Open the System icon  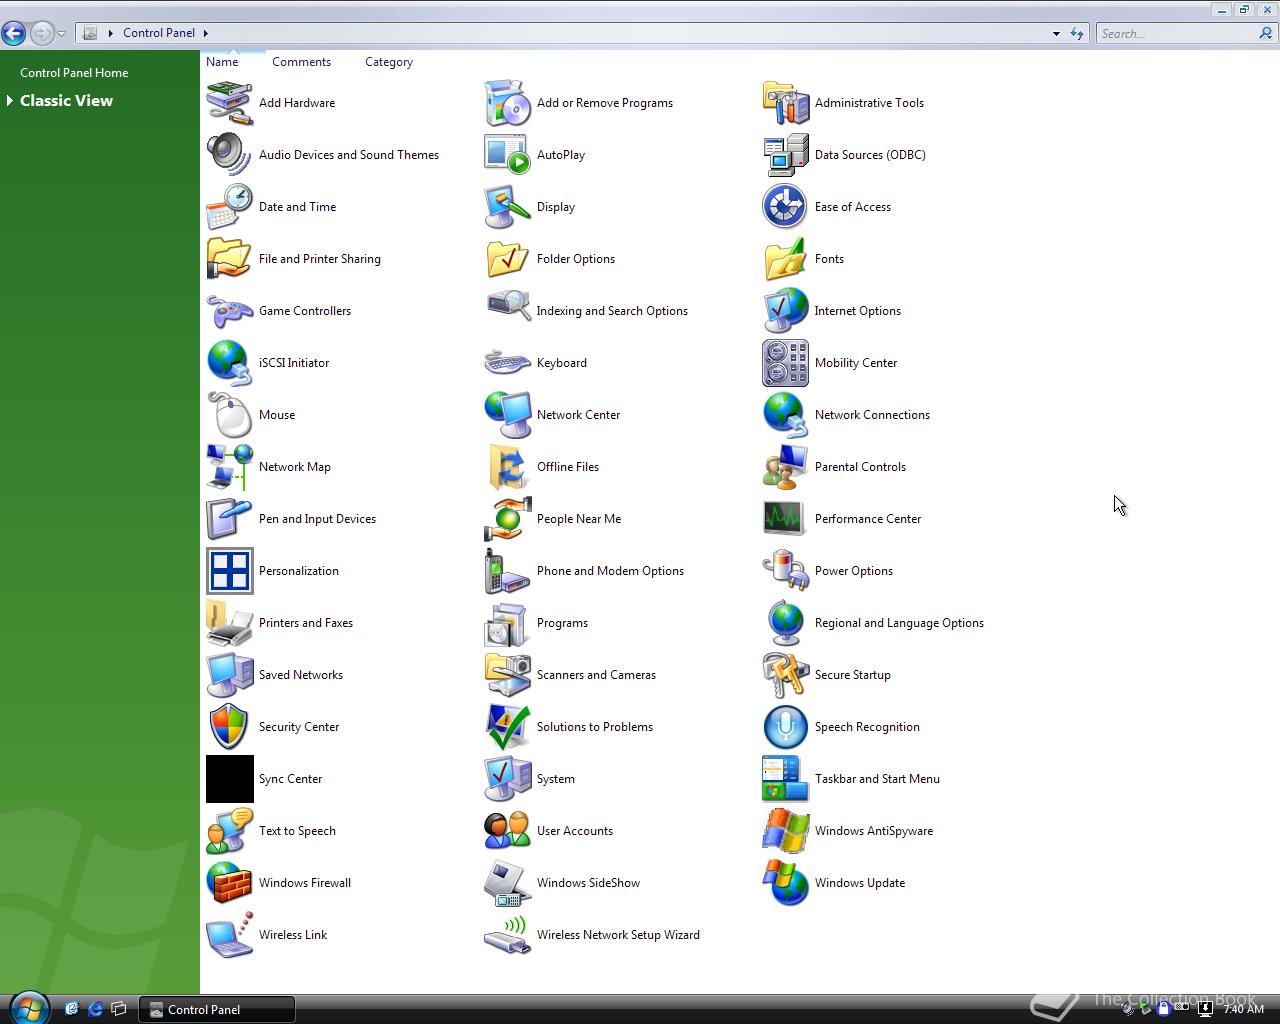coord(507,779)
